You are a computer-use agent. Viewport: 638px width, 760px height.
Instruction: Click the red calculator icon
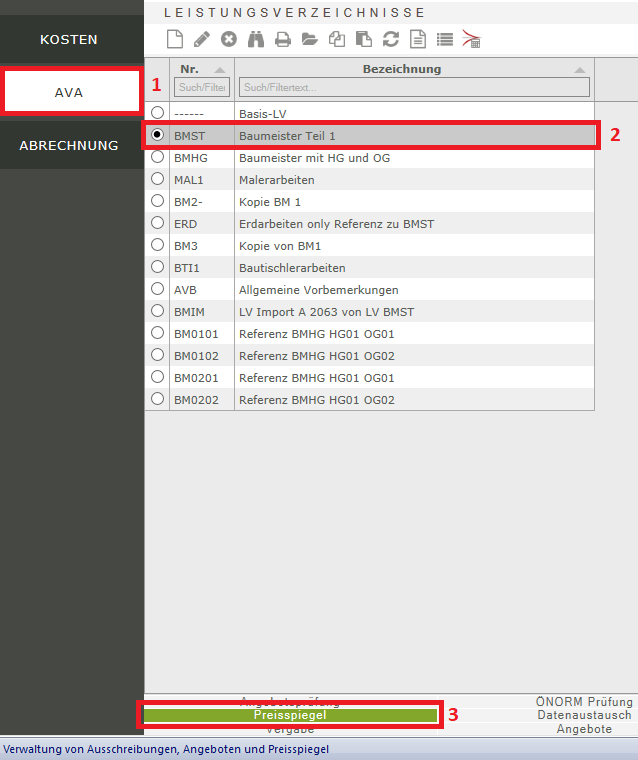click(x=472, y=40)
